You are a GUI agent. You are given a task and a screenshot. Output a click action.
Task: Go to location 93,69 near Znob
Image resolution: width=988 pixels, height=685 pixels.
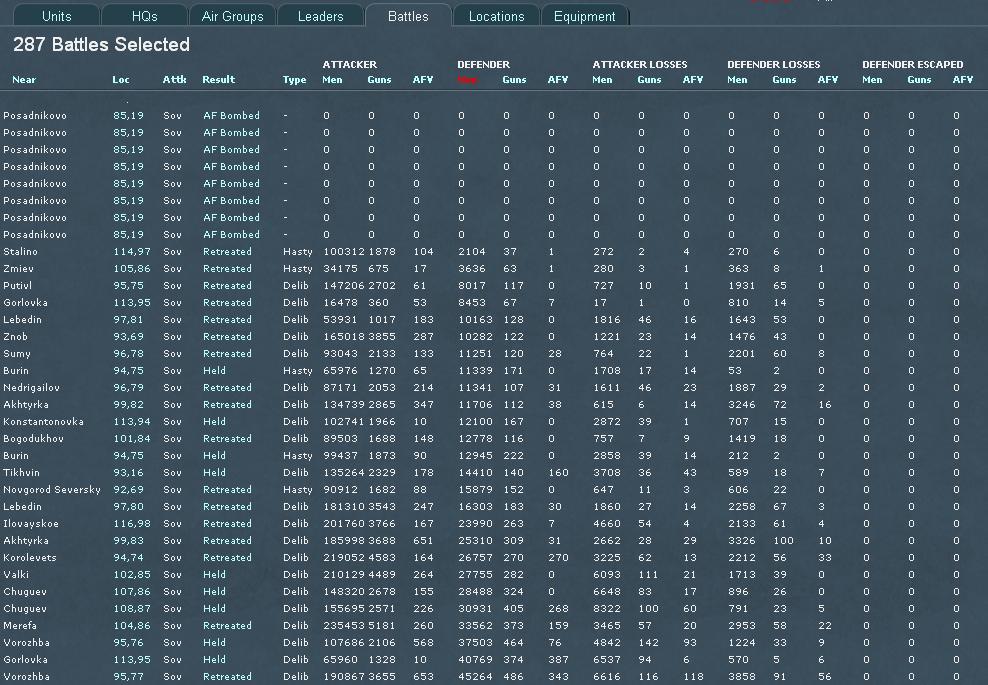(x=129, y=337)
